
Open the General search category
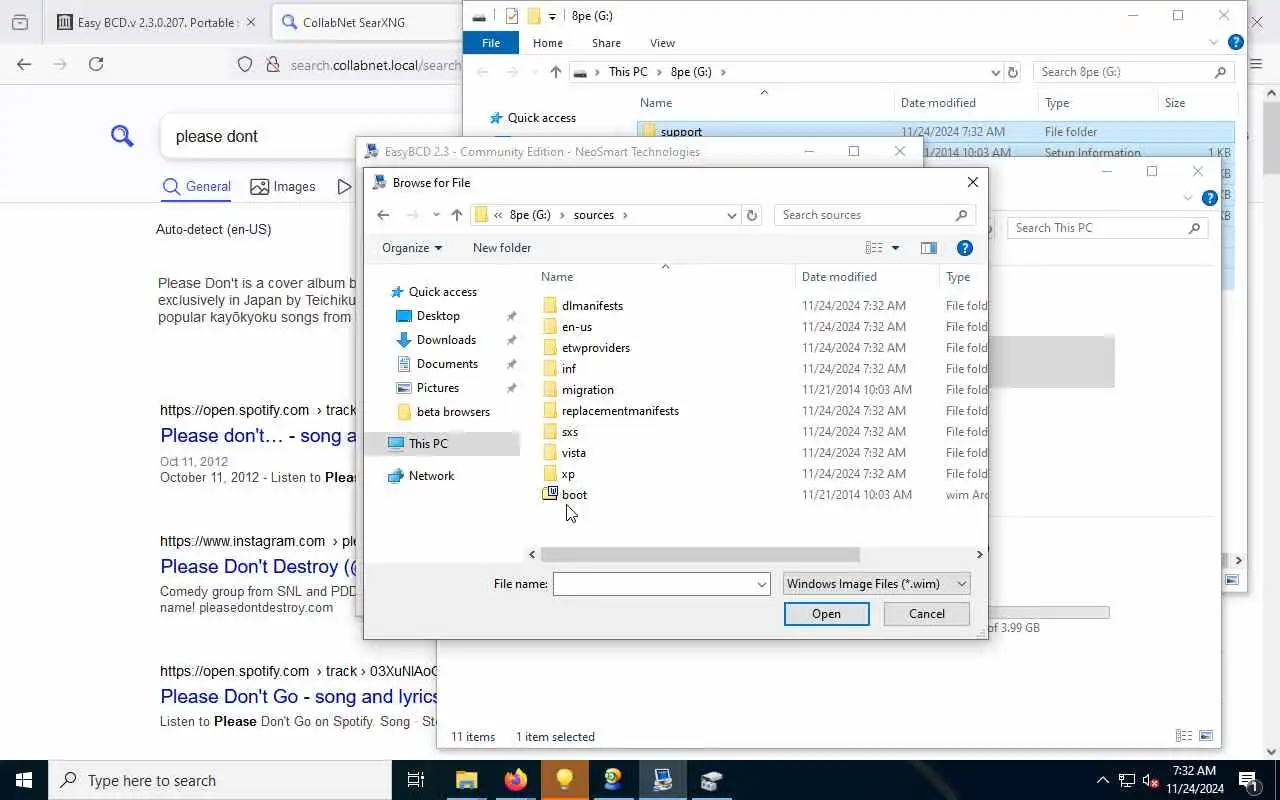point(196,187)
